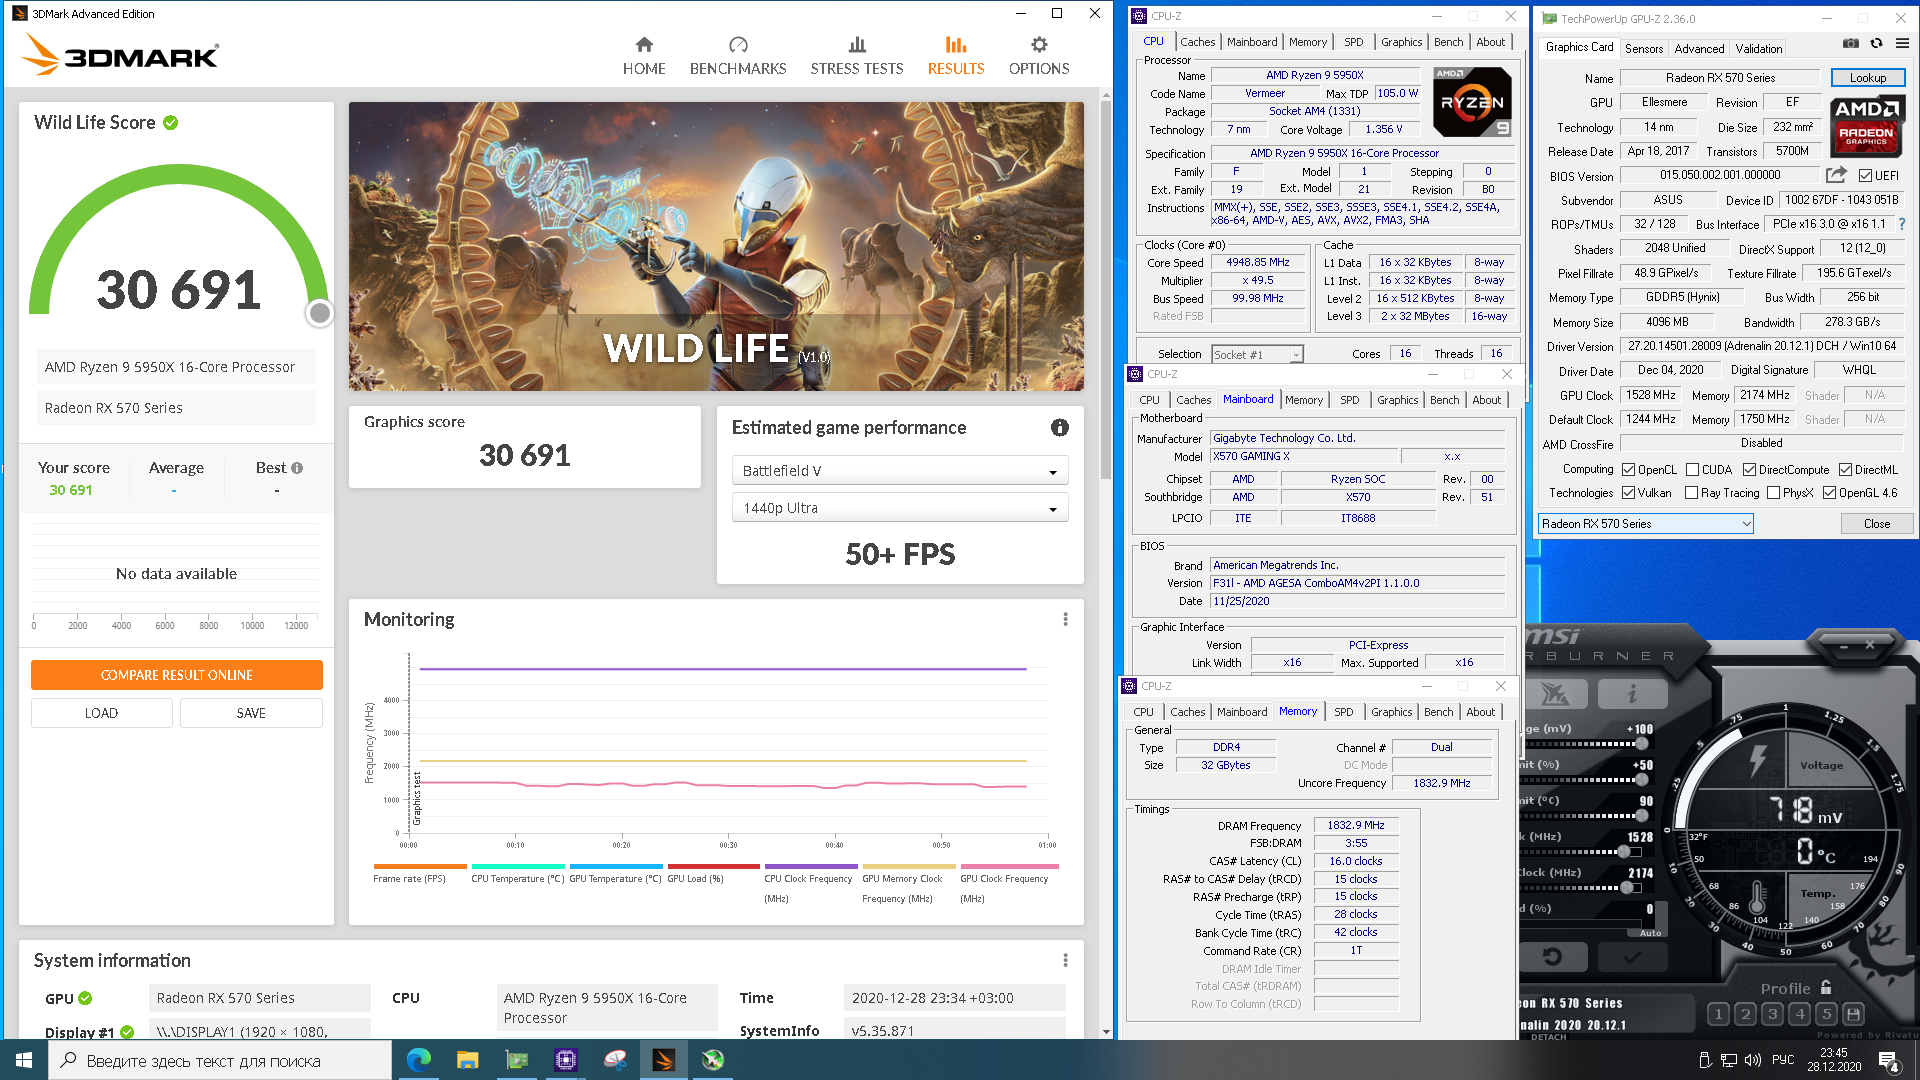This screenshot has height=1080, width=1920.
Task: Click the GPU-Z screenshot camera icon
Action: click(1851, 44)
